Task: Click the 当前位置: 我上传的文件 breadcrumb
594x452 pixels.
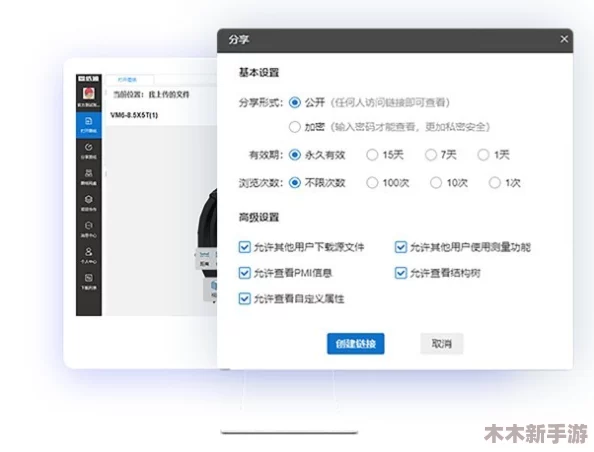Action: [x=151, y=94]
